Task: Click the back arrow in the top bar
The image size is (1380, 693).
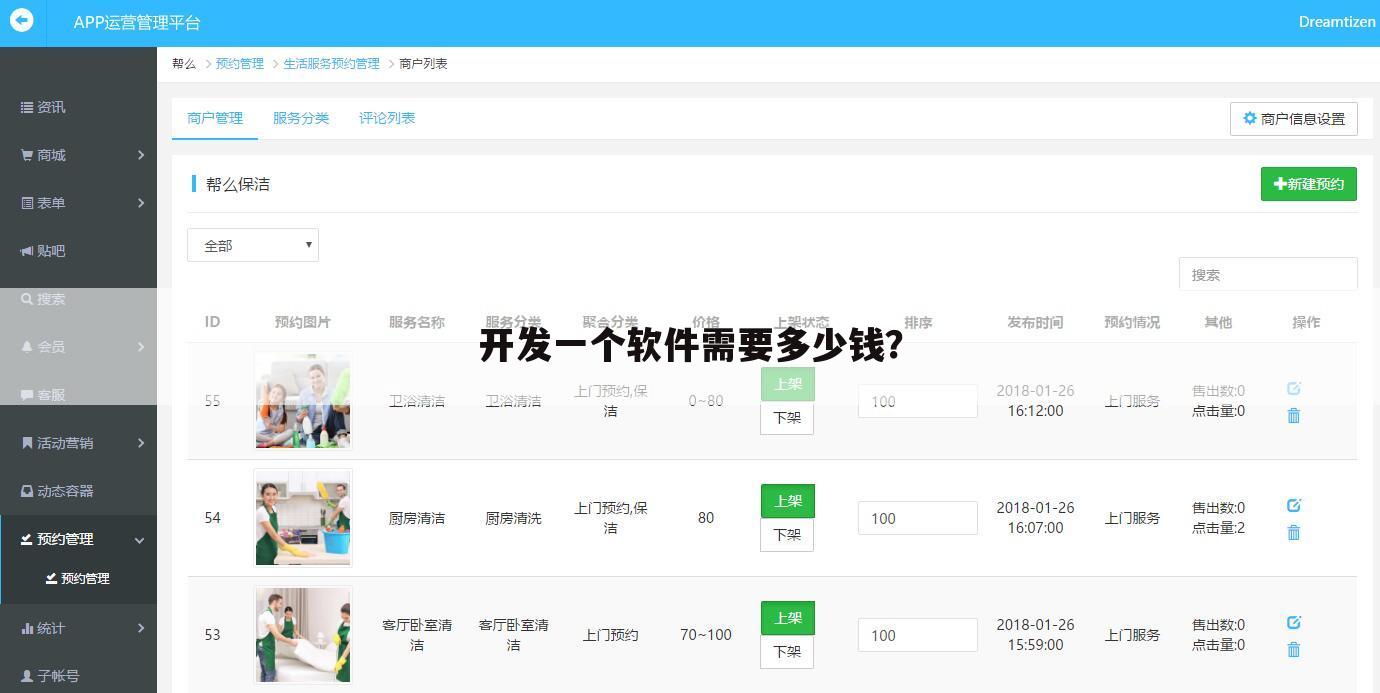Action: pos(21,21)
